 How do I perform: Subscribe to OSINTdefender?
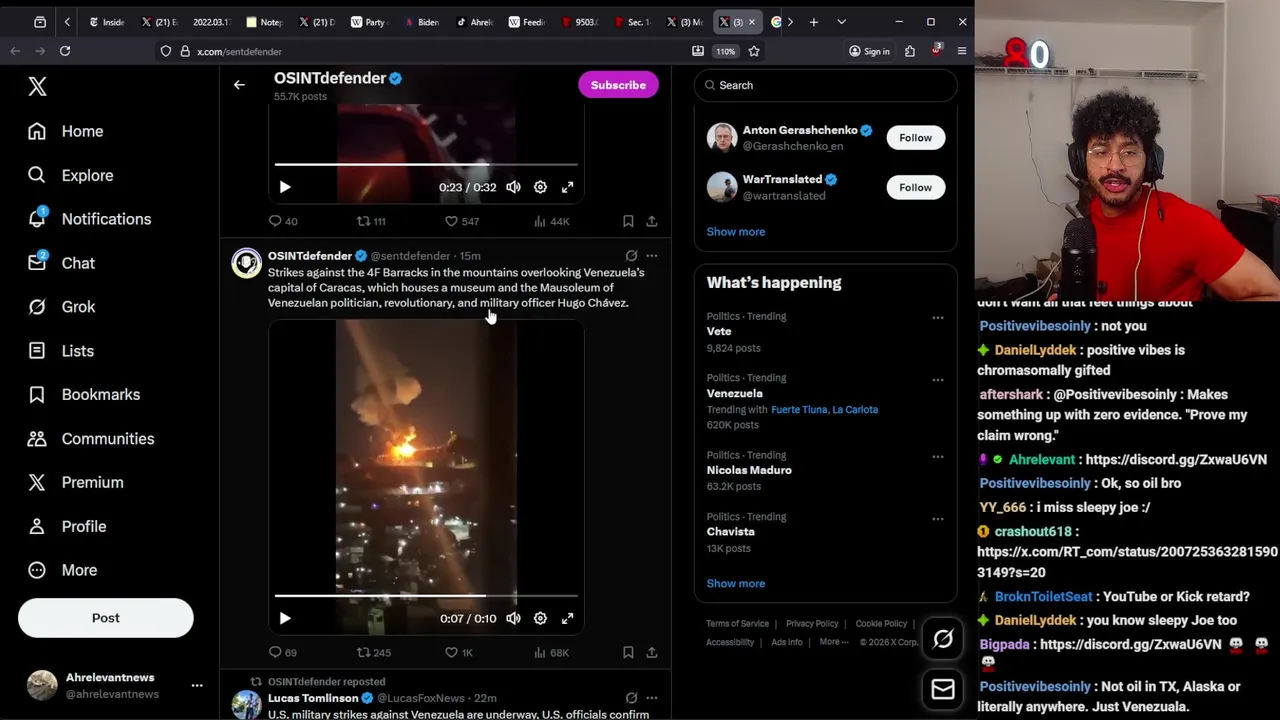[618, 85]
